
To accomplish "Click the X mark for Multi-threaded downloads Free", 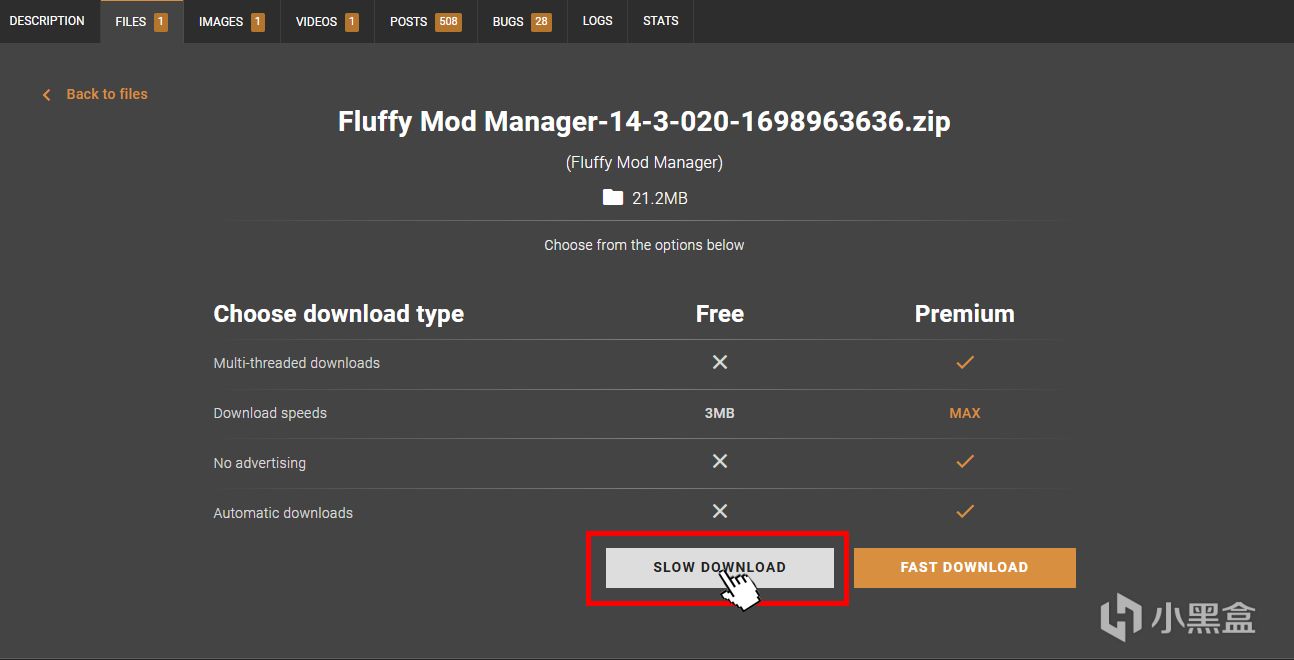I will tap(719, 362).
